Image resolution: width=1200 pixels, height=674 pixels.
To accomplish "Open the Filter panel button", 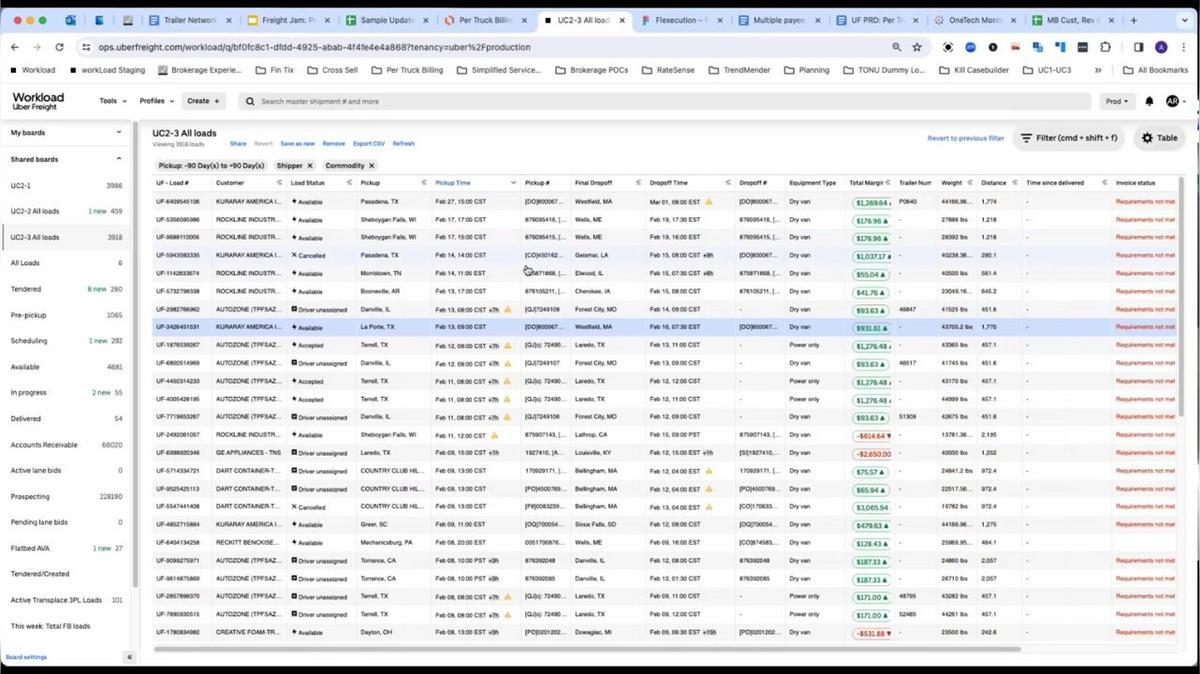I will click(x=1068, y=138).
